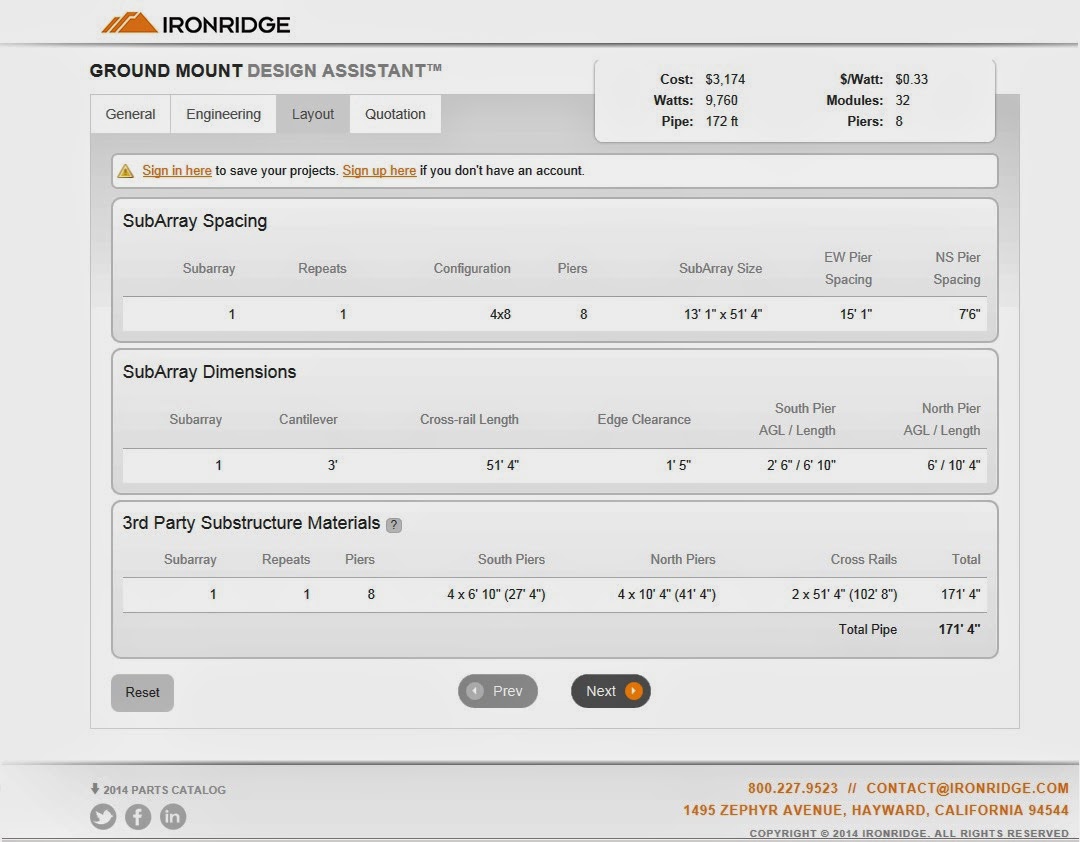Click the help question mark icon
The width and height of the screenshot is (1080, 842).
[x=394, y=525]
